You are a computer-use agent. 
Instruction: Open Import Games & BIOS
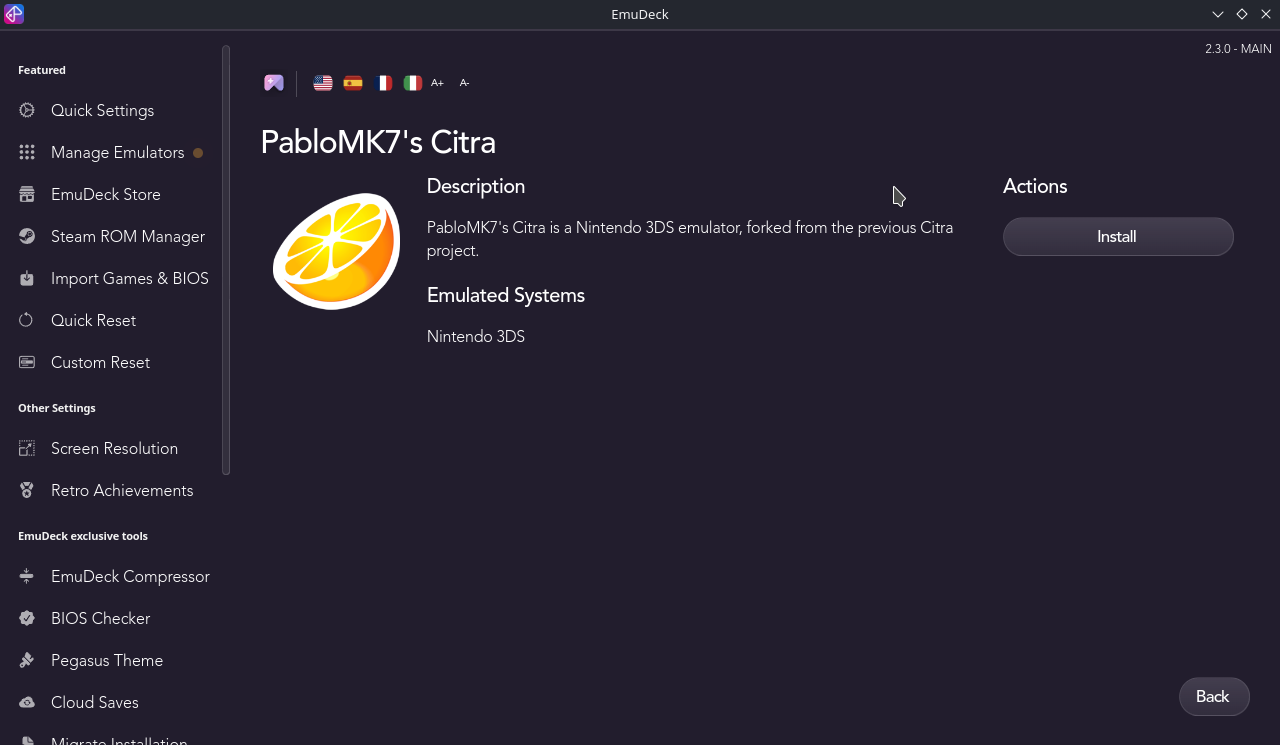click(129, 278)
